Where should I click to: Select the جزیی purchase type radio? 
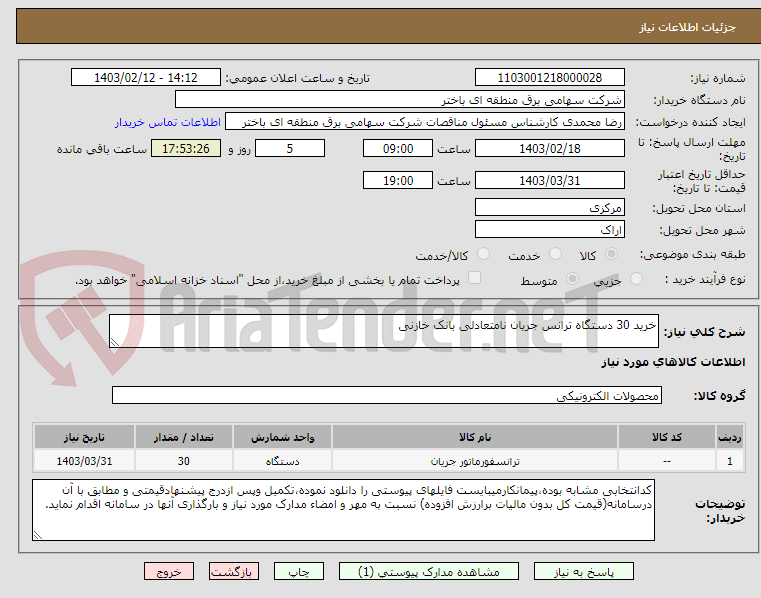click(x=636, y=279)
